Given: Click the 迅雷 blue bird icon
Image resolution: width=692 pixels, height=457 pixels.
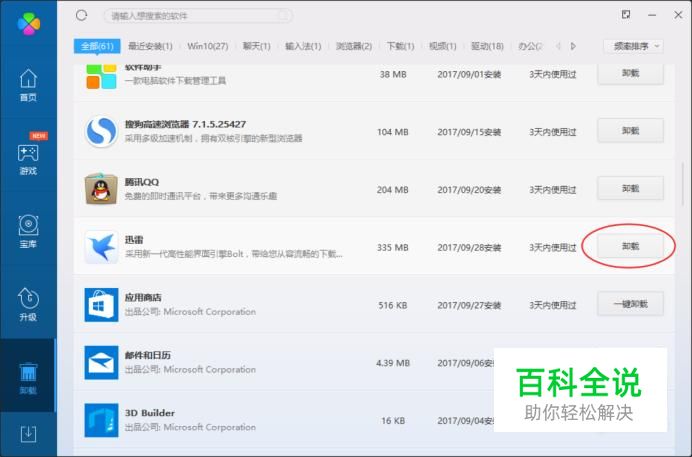Looking at the screenshot, I should (x=101, y=247).
